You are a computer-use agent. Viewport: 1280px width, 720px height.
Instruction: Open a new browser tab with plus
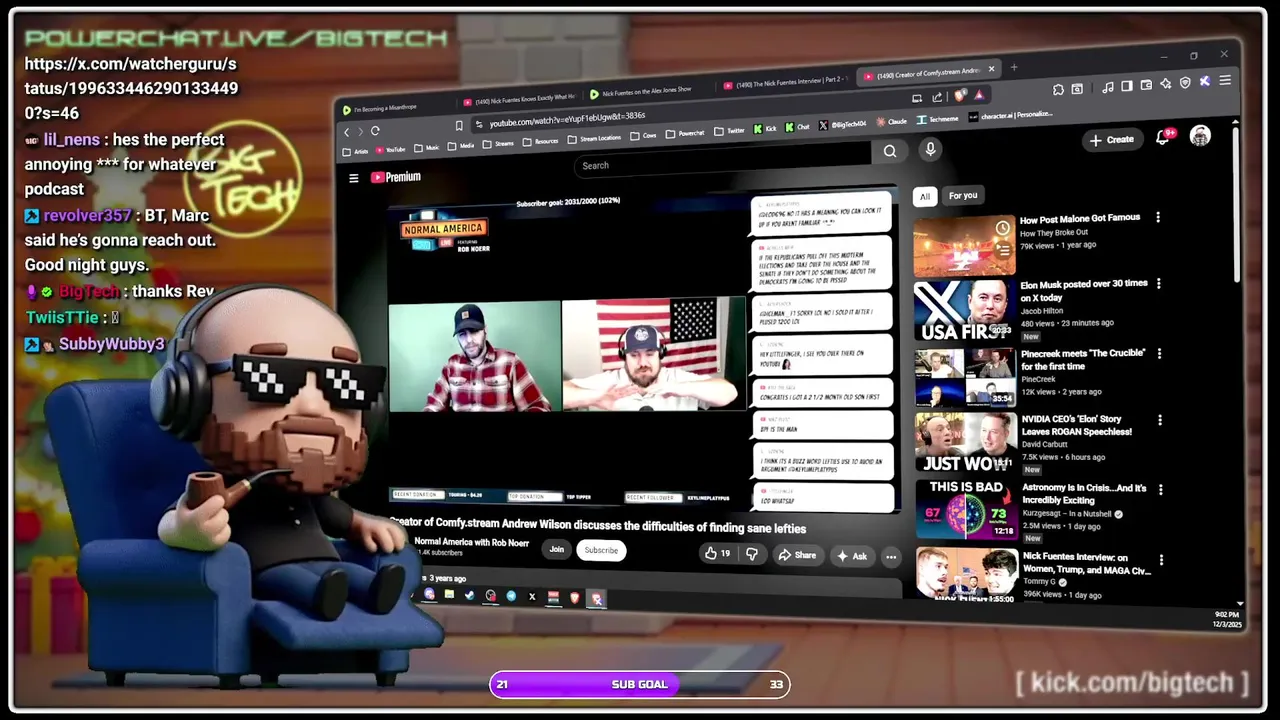pyautogui.click(x=1014, y=67)
